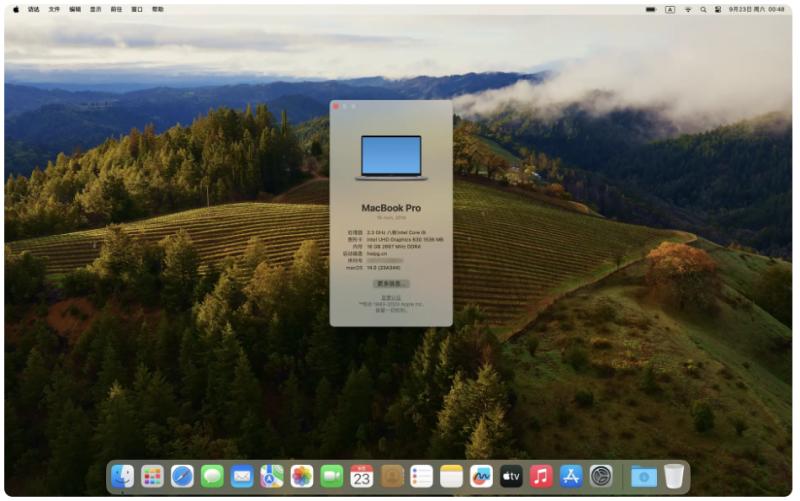Image resolution: width=800 pixels, height=501 pixels.
Task: Click the MacBook Pro laptop image
Action: (391, 158)
